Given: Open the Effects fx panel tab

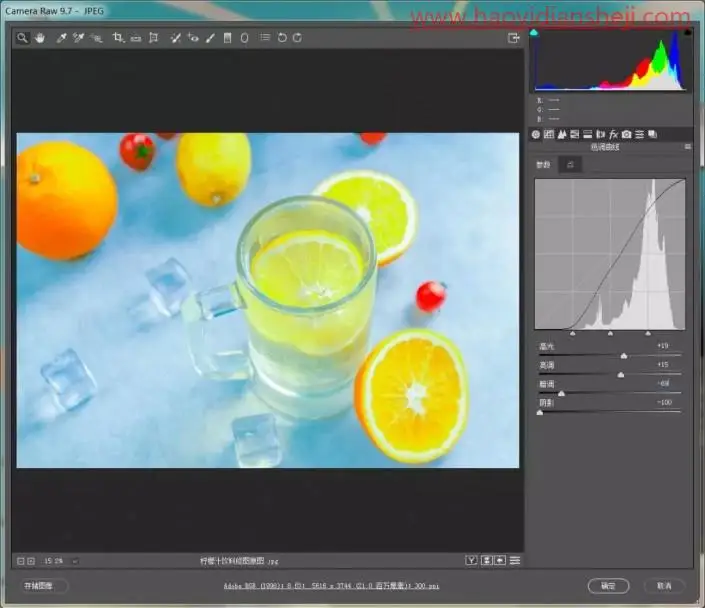Looking at the screenshot, I should 613,134.
